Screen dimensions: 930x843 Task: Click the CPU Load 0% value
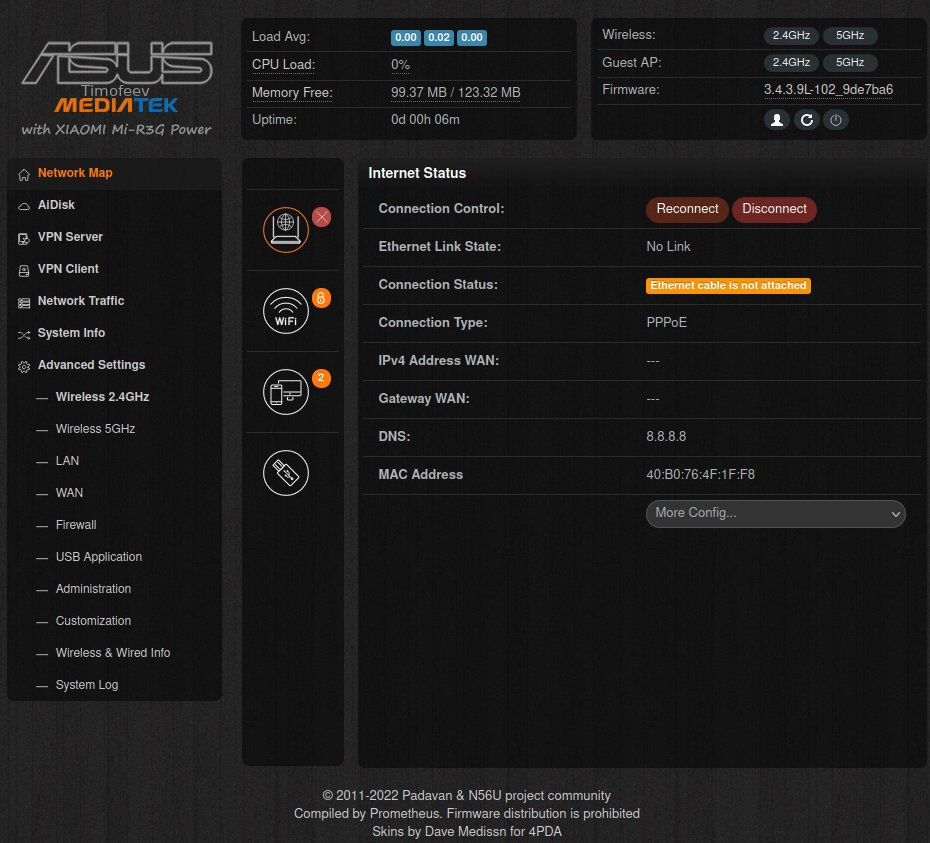pos(400,65)
